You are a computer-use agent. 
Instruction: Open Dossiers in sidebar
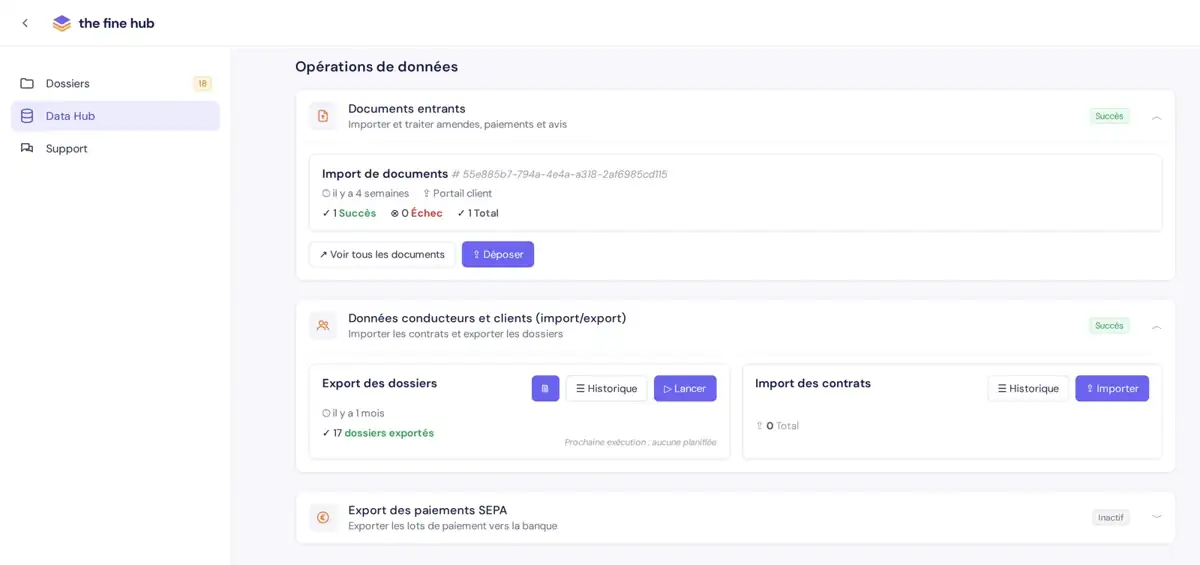(115, 83)
